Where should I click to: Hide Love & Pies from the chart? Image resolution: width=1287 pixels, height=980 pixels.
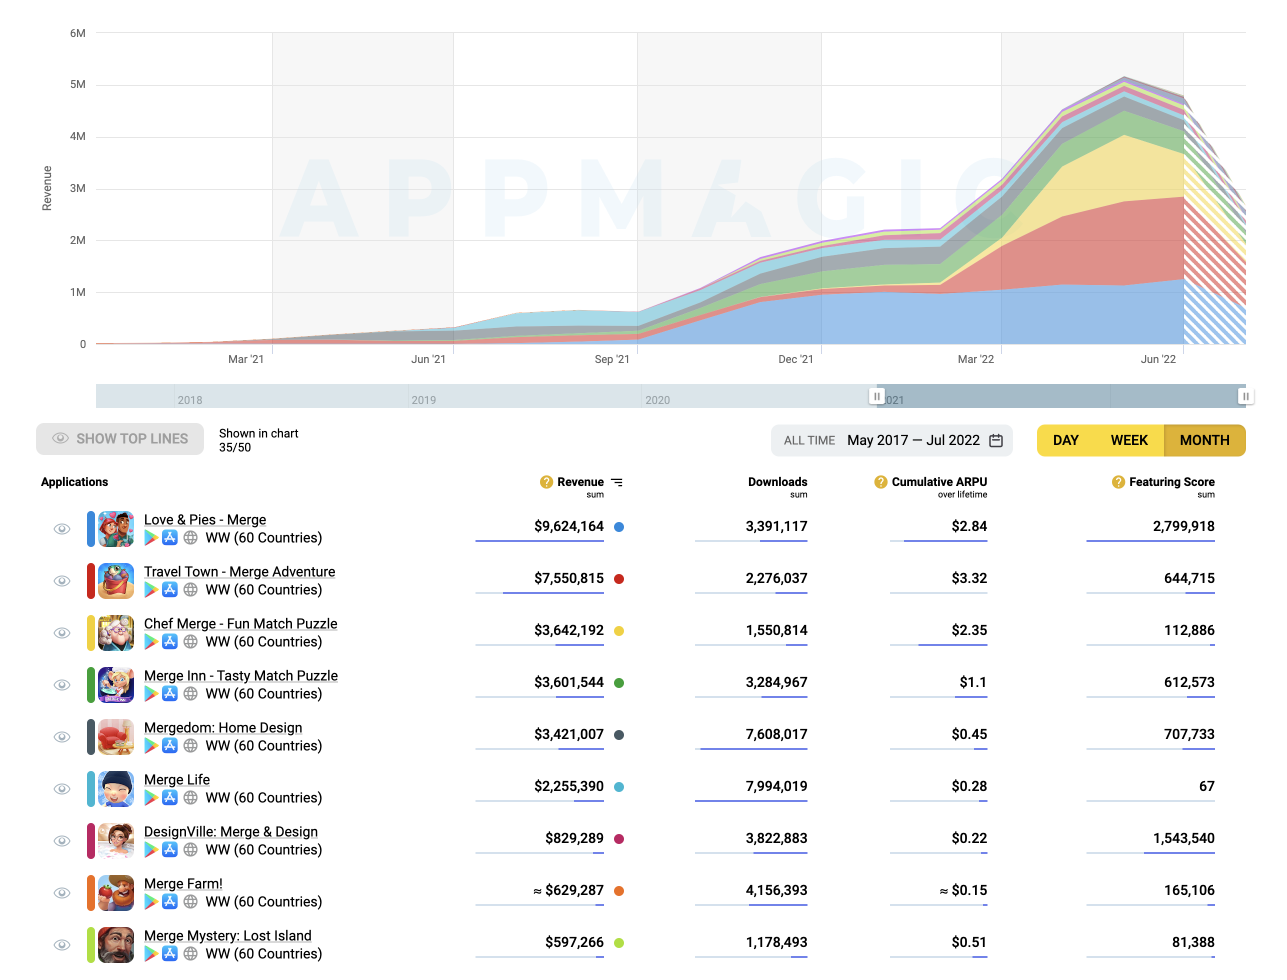coord(62,529)
